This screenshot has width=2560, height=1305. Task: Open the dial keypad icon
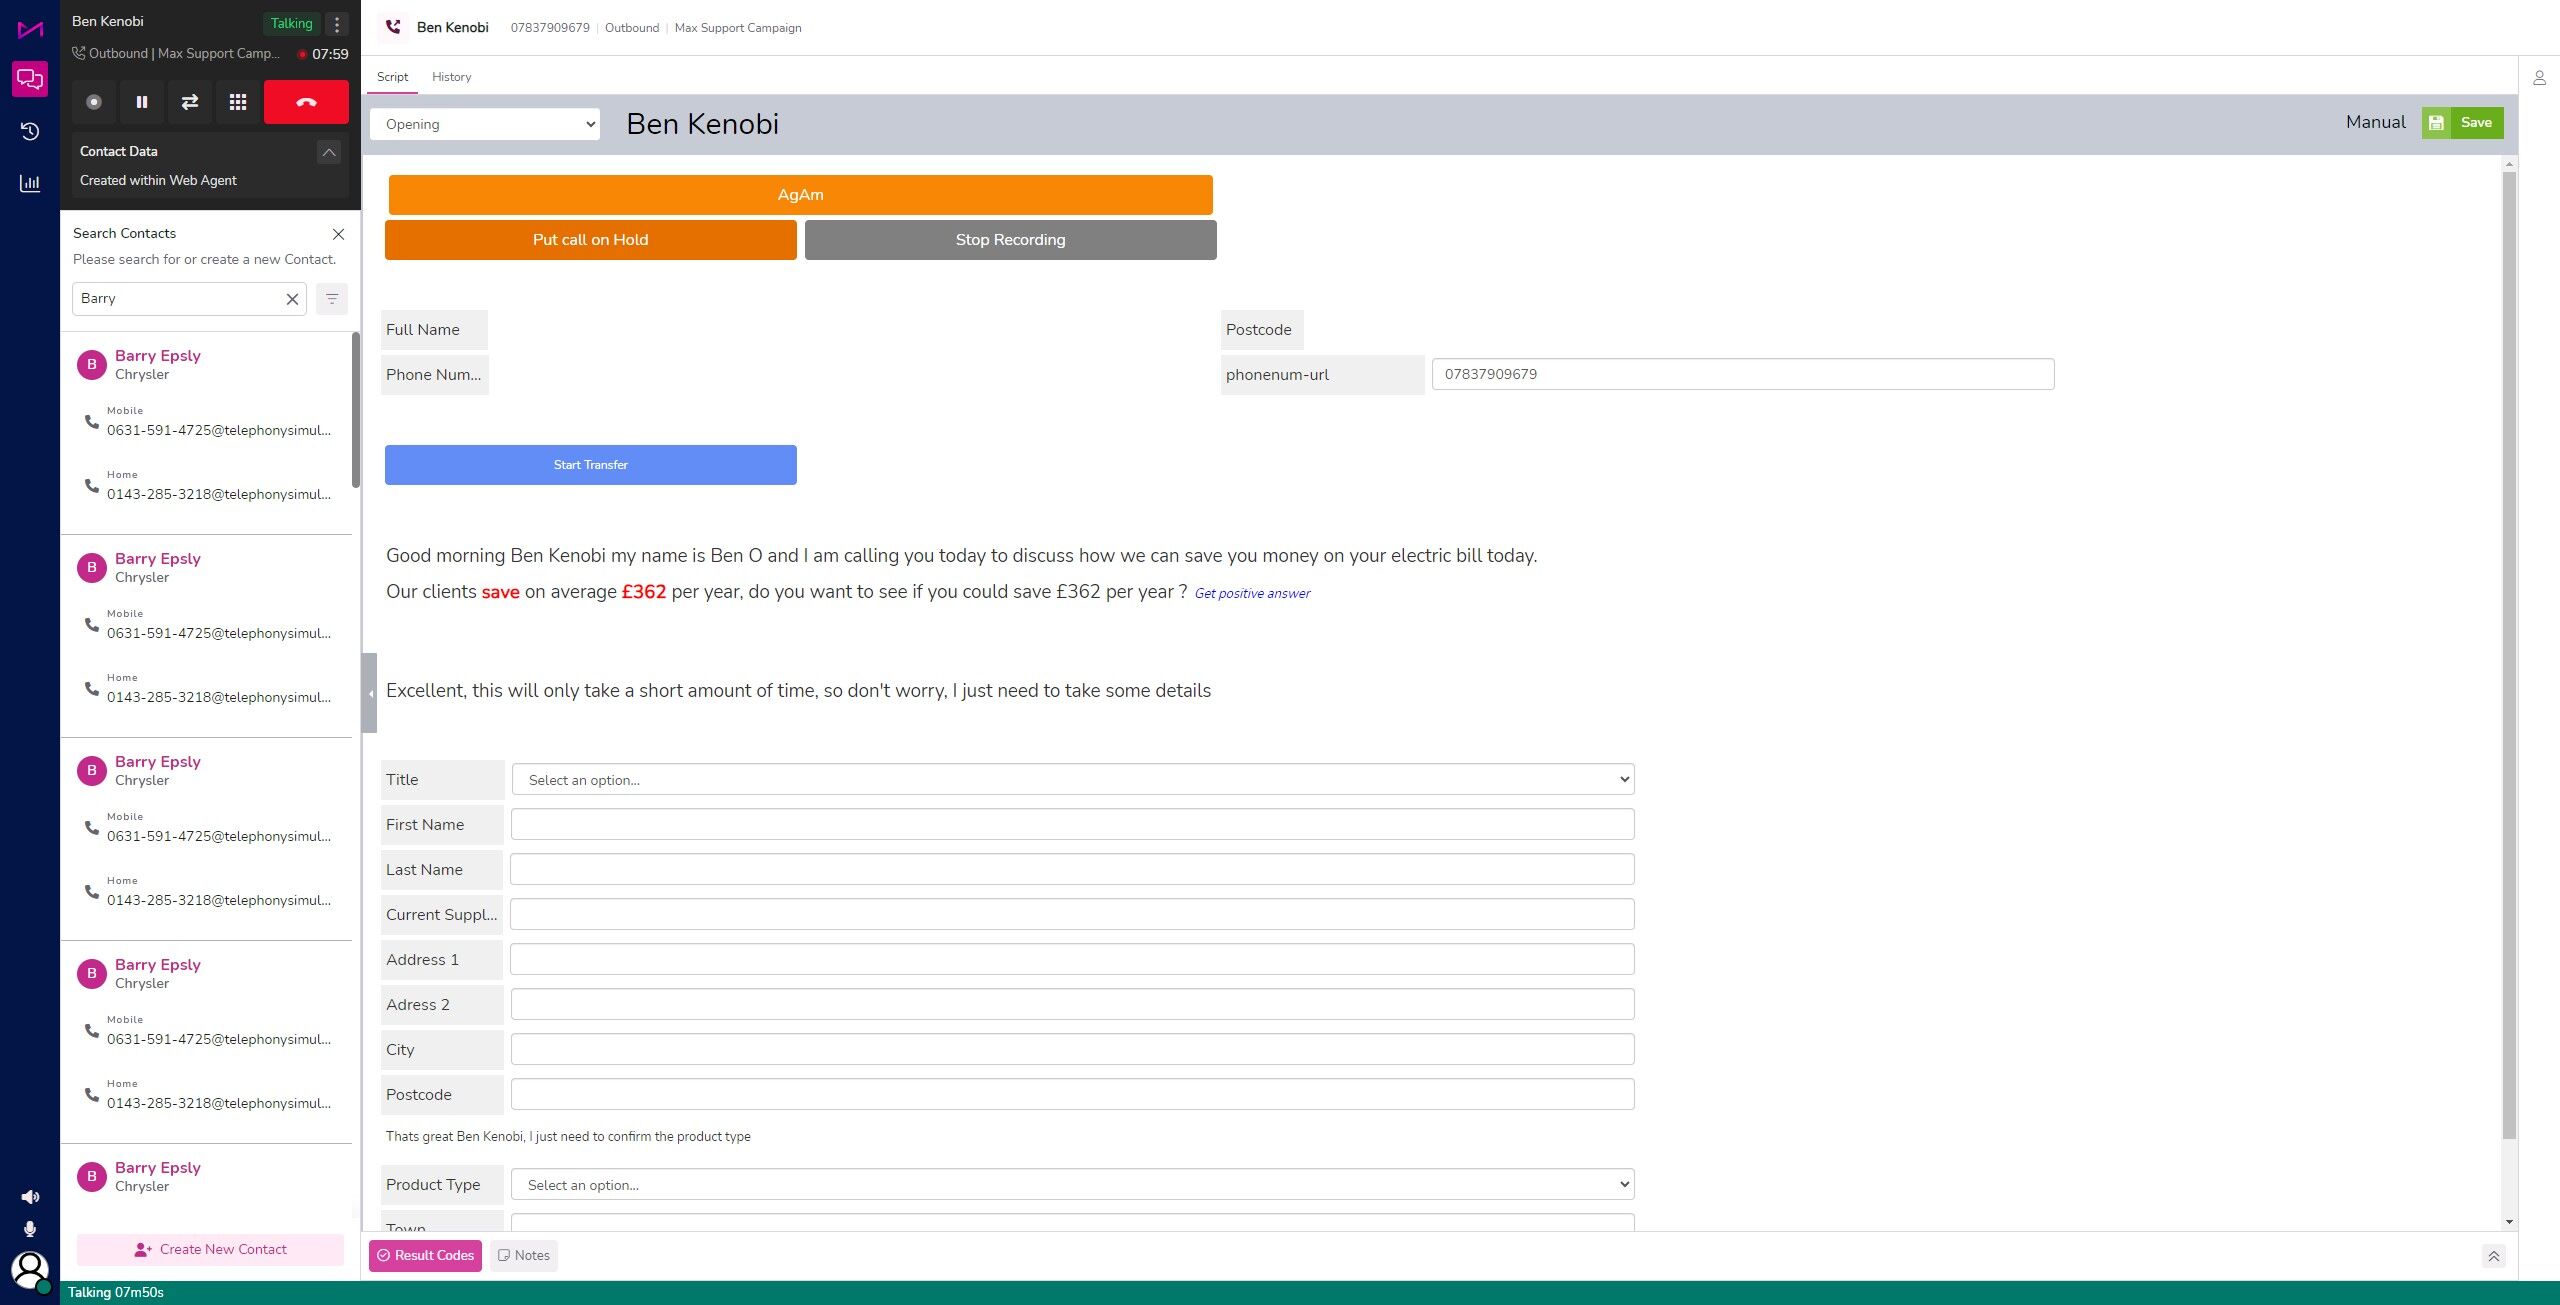click(238, 102)
